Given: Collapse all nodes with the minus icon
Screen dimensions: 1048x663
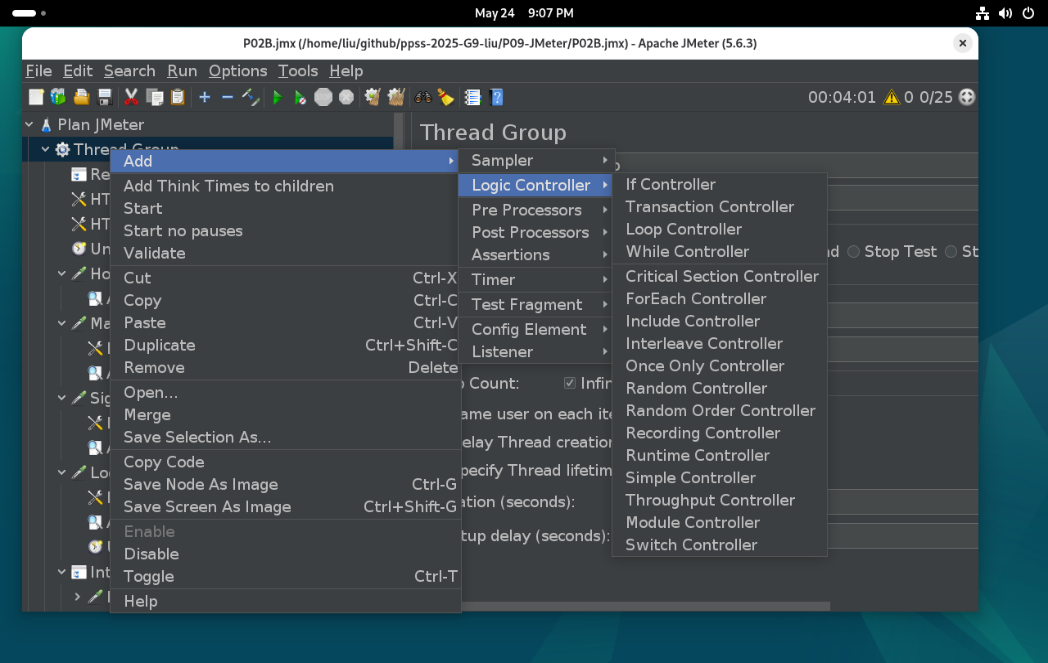Looking at the screenshot, I should click(227, 98).
